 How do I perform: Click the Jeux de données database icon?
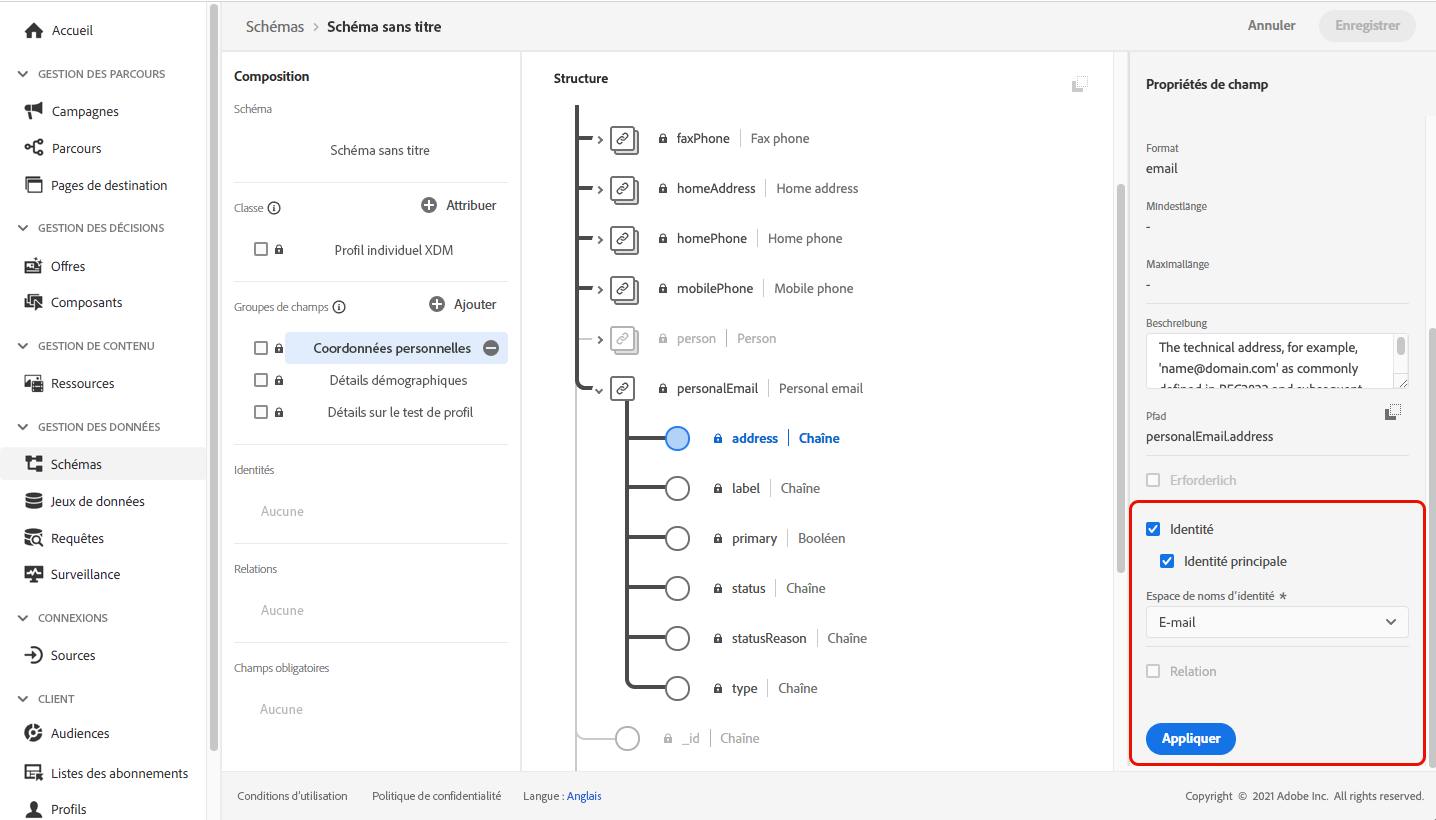click(34, 501)
